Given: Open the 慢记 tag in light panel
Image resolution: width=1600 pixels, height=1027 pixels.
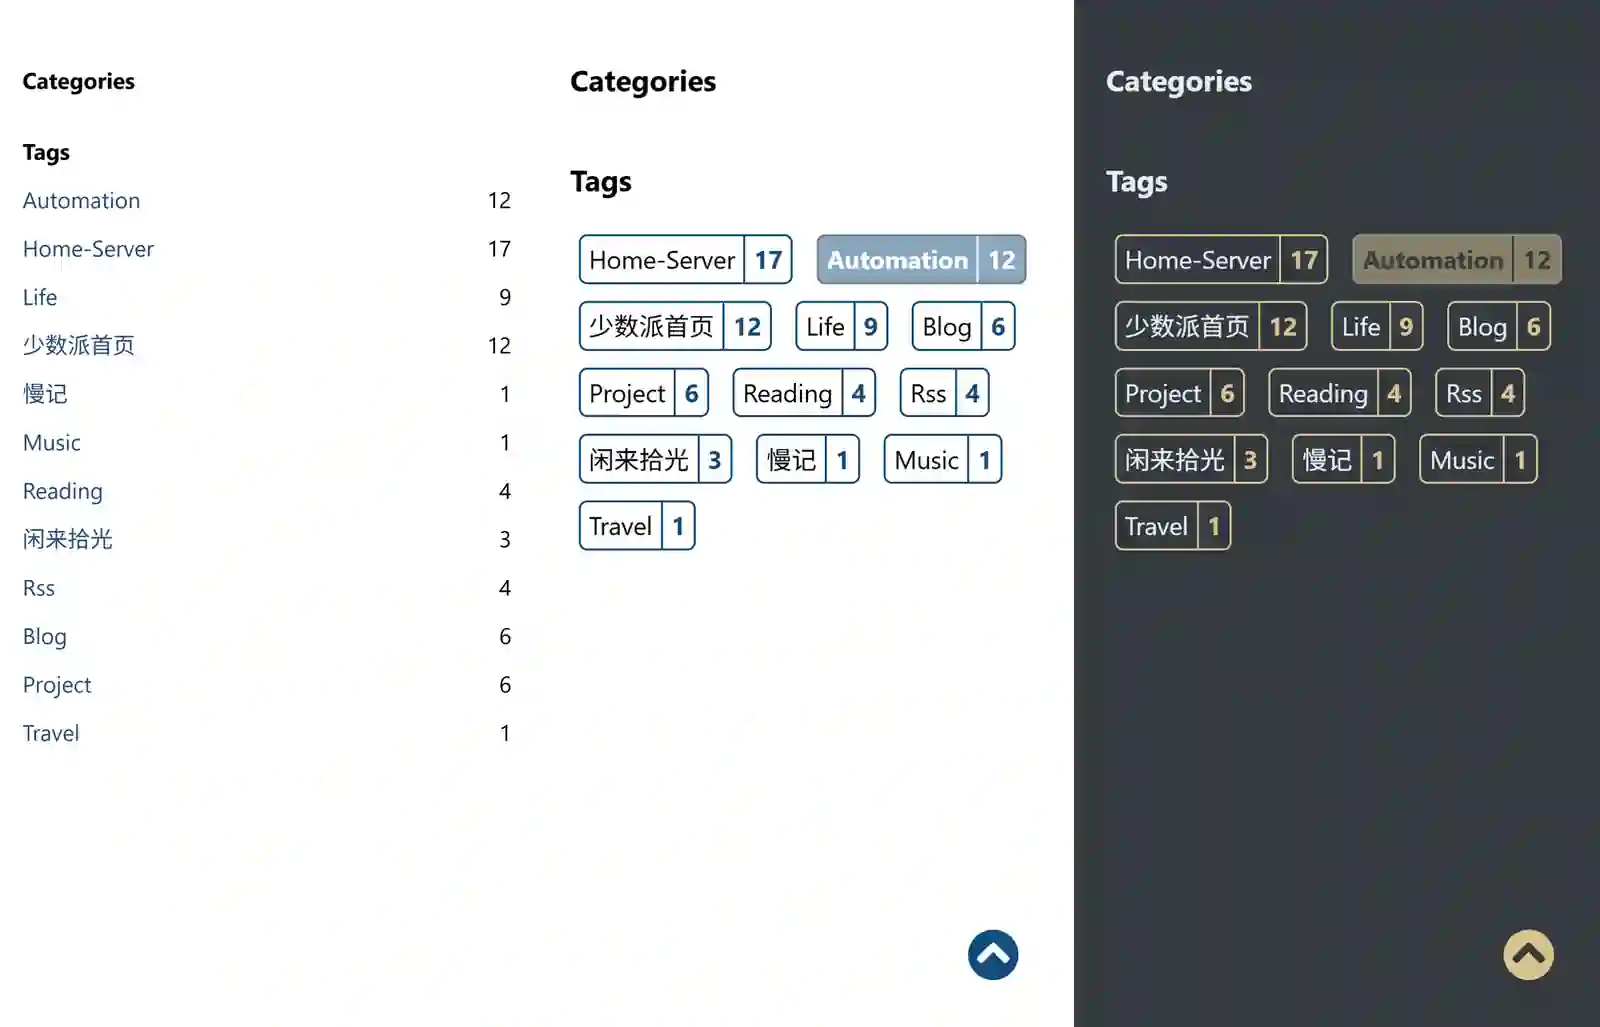Looking at the screenshot, I should [807, 460].
